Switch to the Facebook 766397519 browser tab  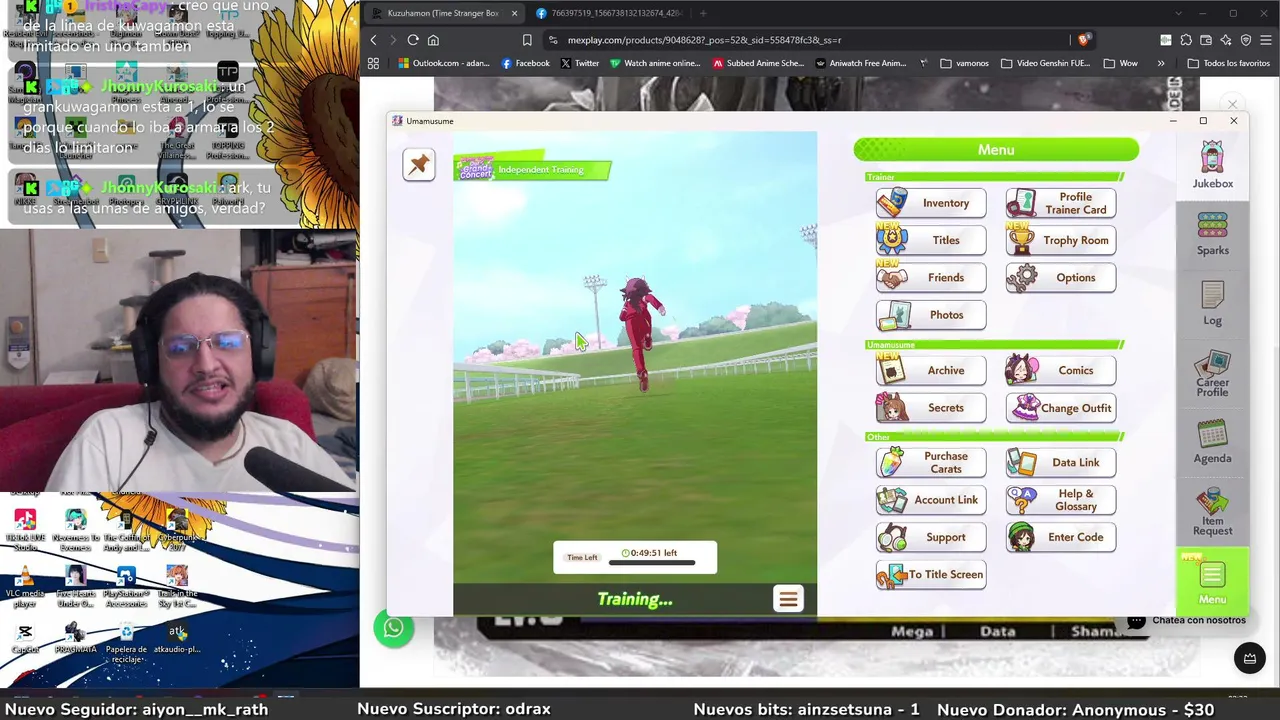click(x=608, y=13)
